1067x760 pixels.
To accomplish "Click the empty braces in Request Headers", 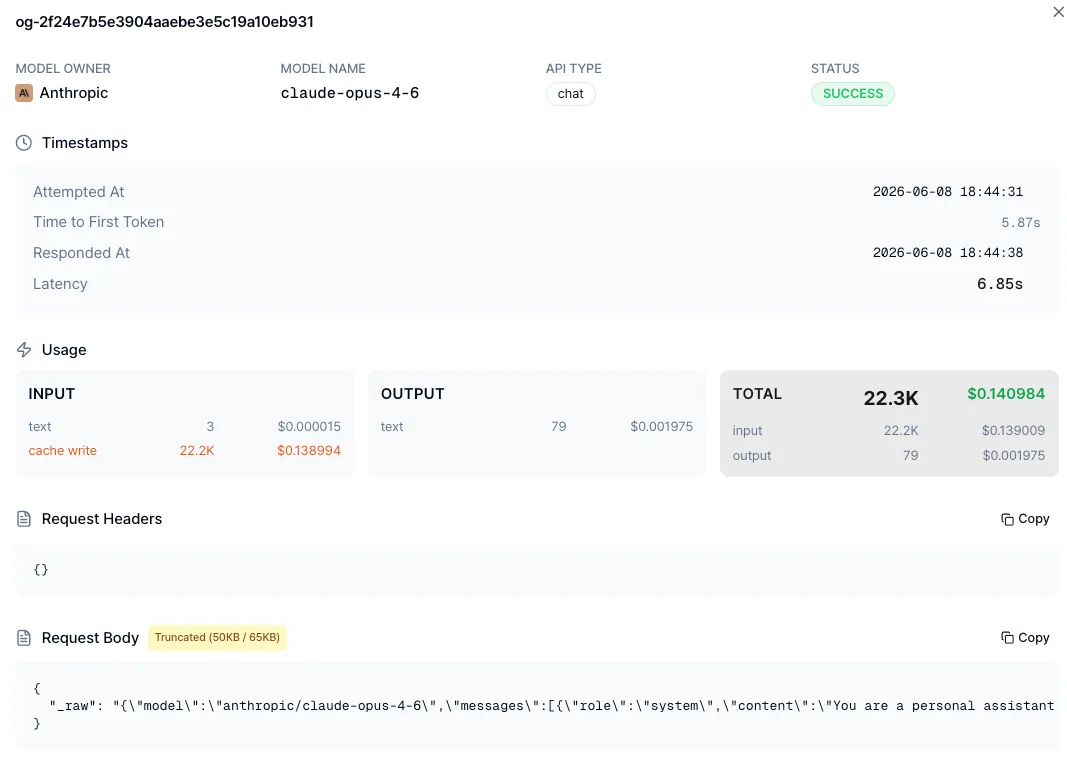I will coord(41,569).
